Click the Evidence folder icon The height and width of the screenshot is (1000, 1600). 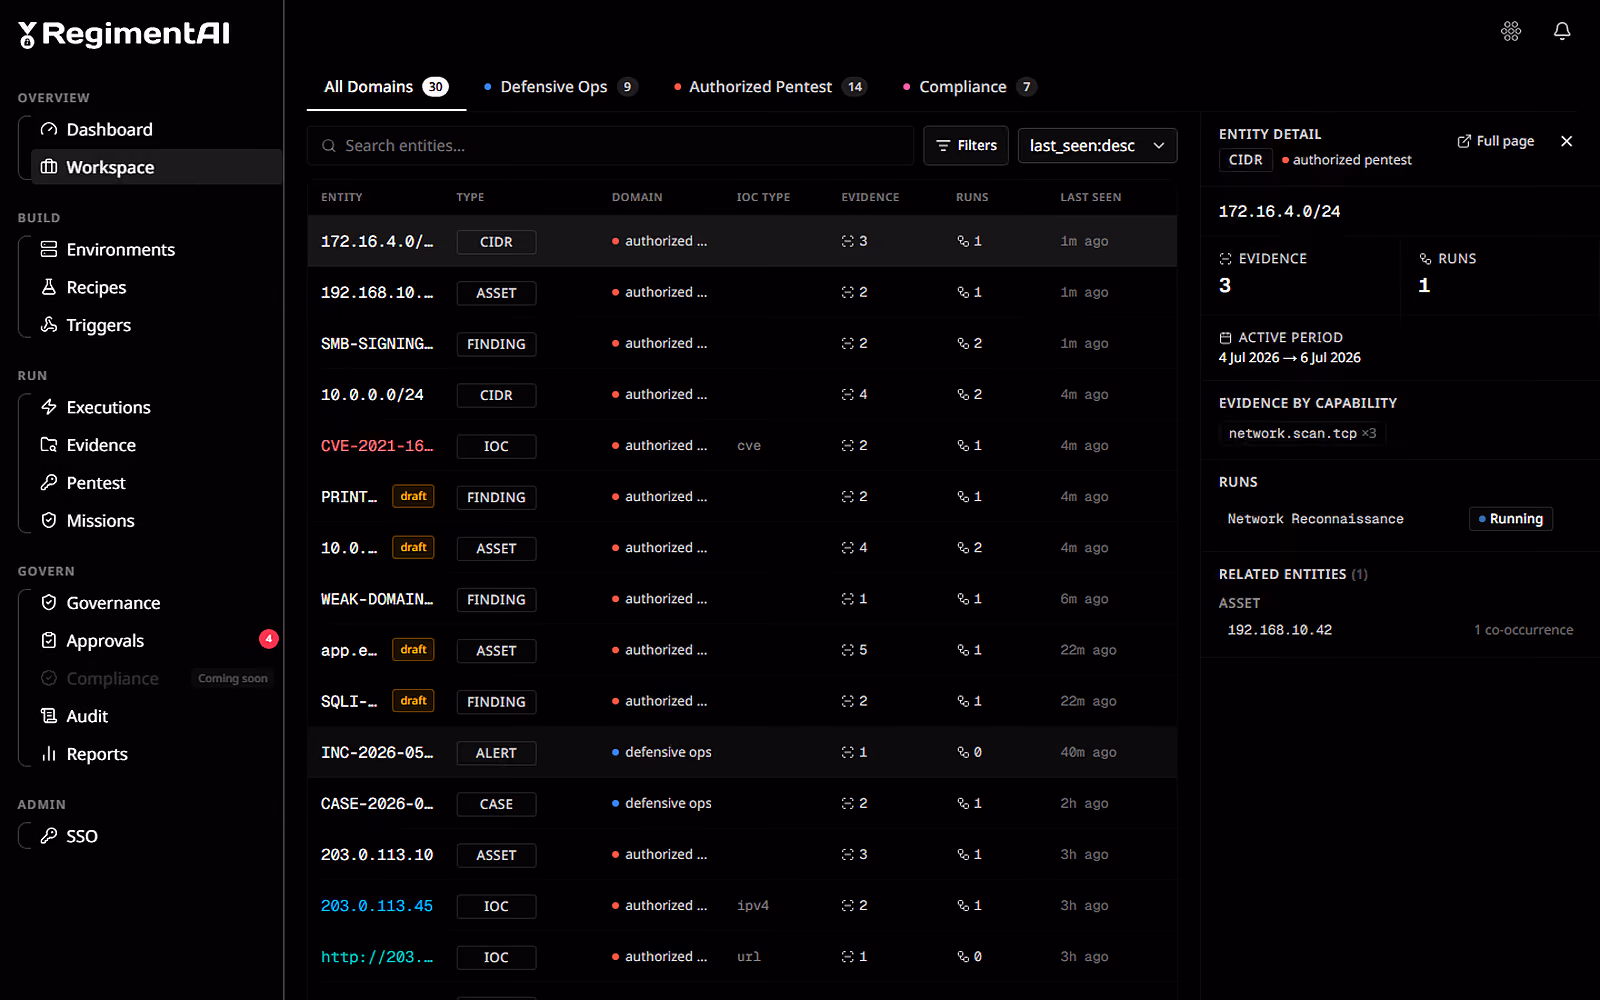[x=48, y=445]
